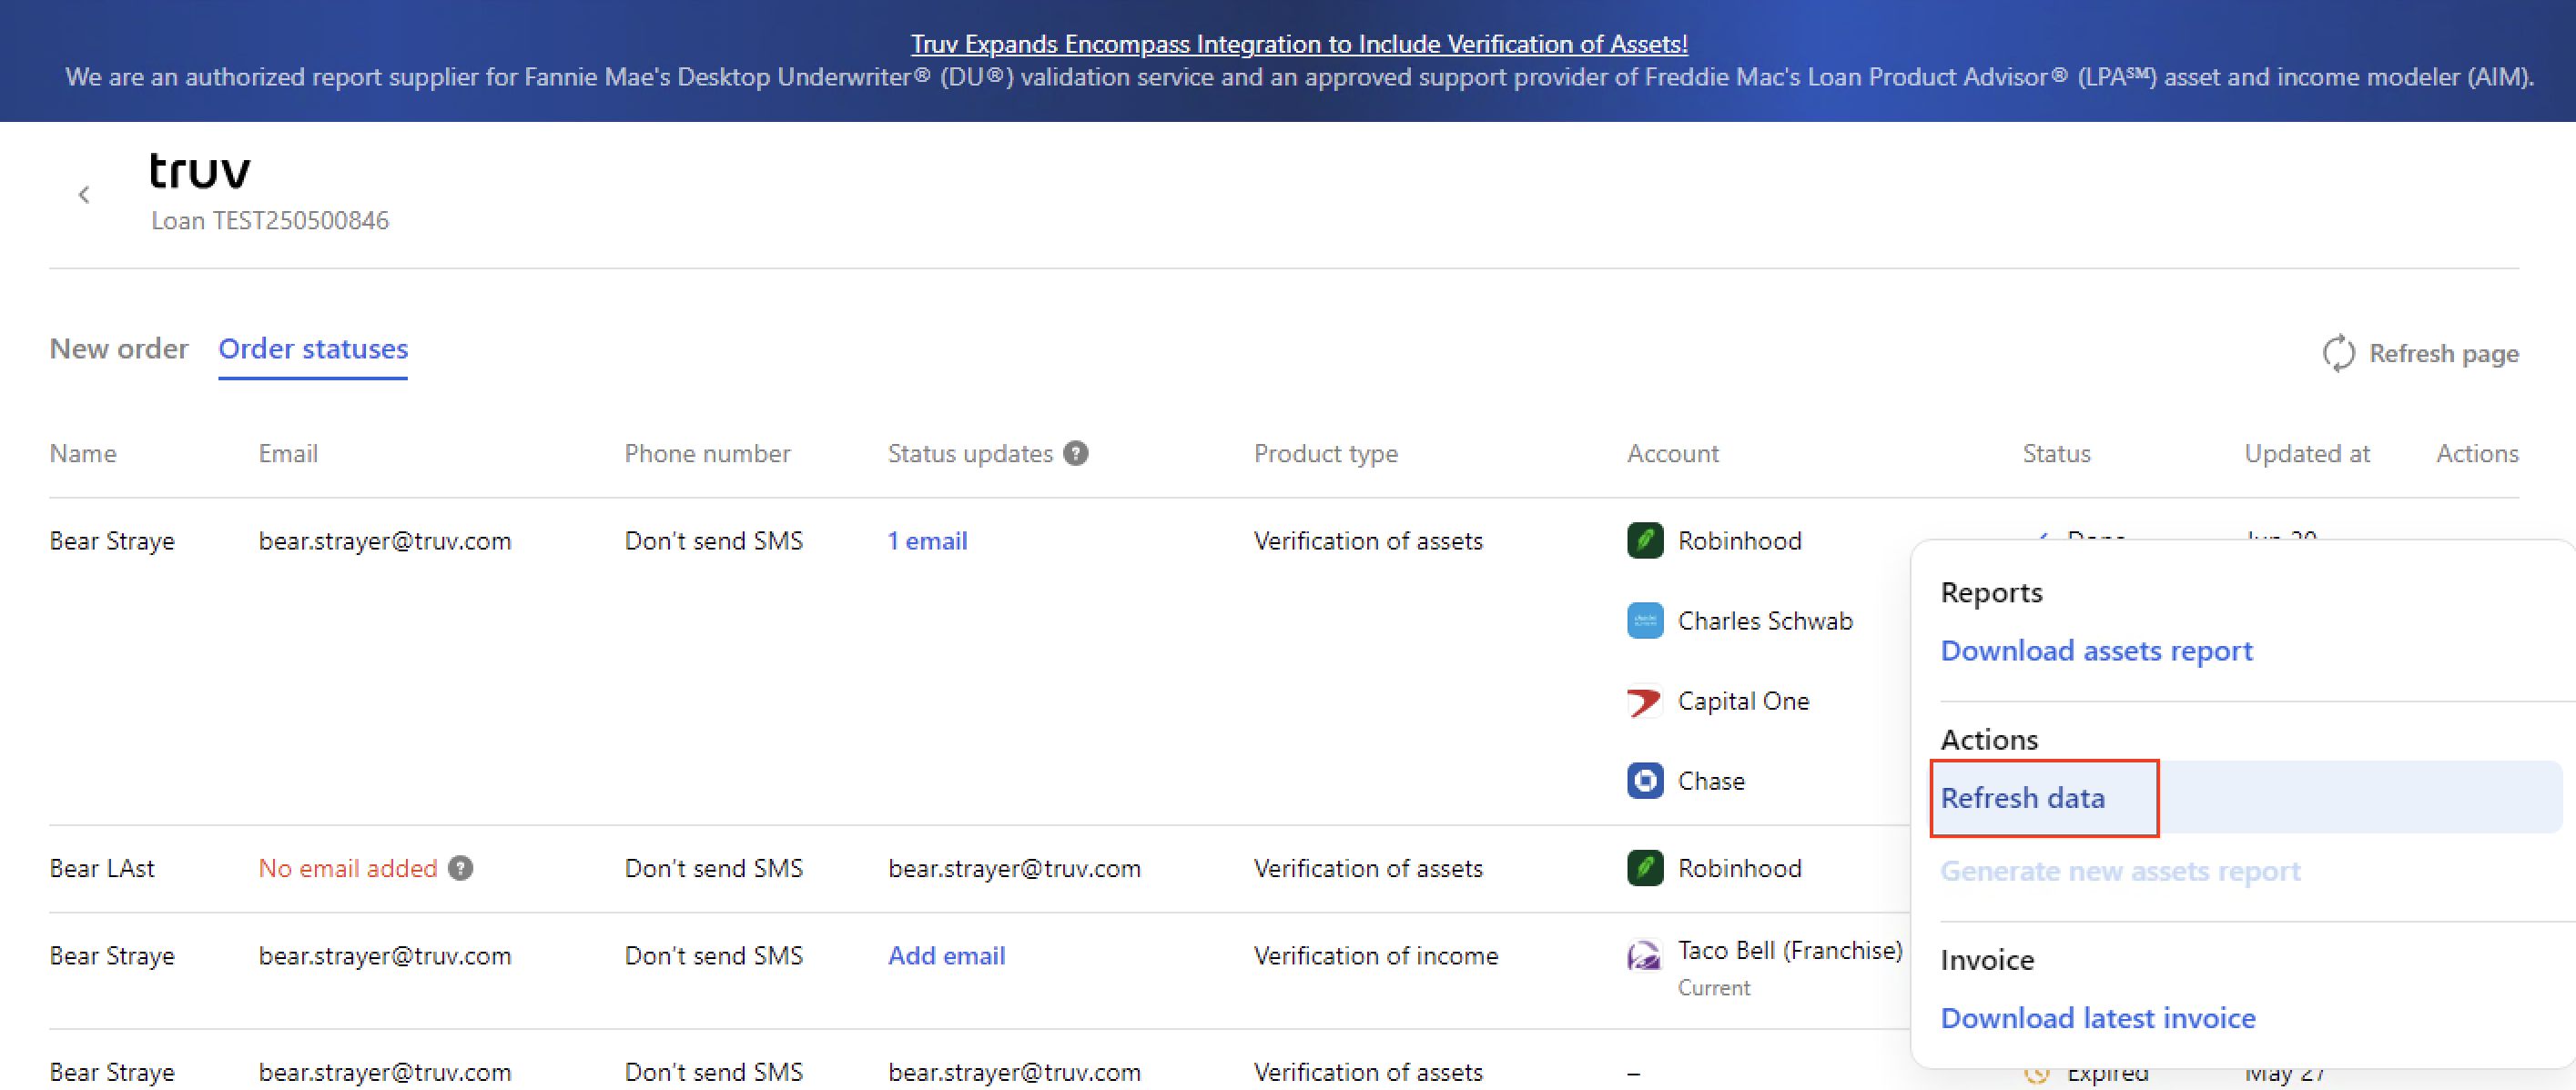Open the 1 email status link
This screenshot has height=1090, width=2576.
click(x=927, y=541)
